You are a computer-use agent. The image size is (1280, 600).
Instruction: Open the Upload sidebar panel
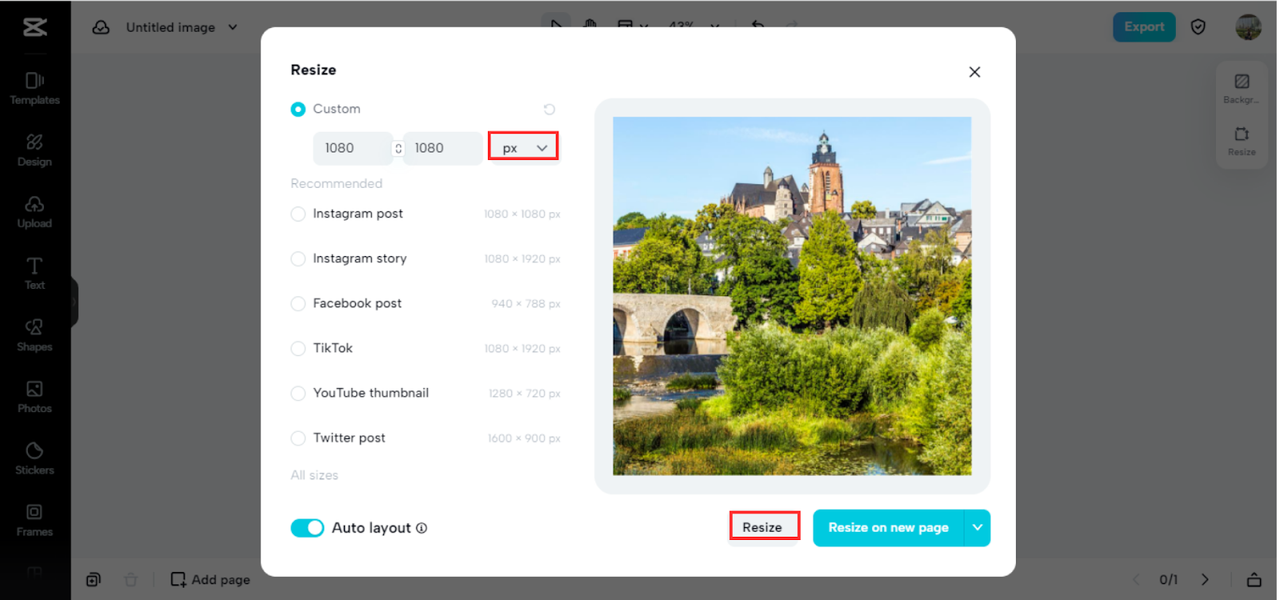[34, 212]
